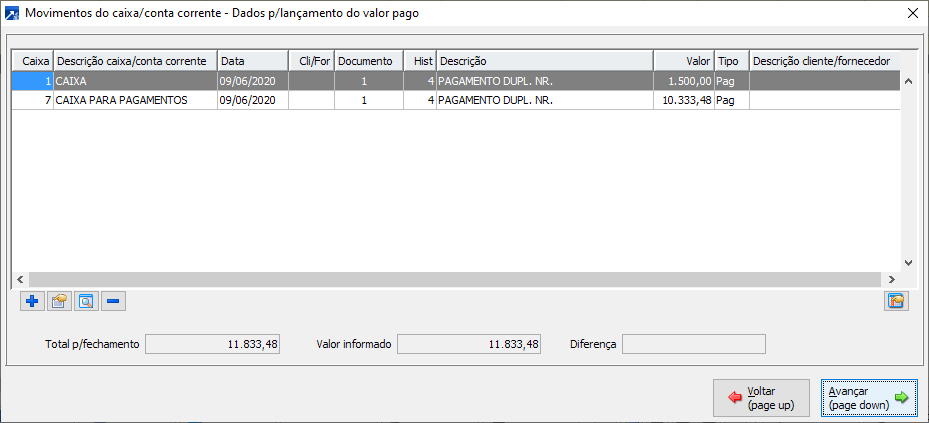This screenshot has height=423, width=929.
Task: Click the Hist column header
Action: click(419, 61)
